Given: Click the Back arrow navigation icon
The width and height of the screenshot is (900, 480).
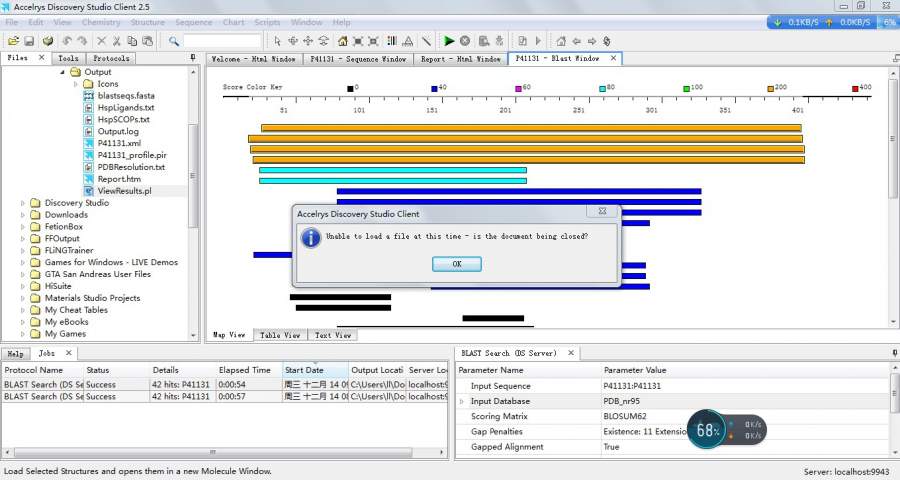Looking at the screenshot, I should coord(576,41).
